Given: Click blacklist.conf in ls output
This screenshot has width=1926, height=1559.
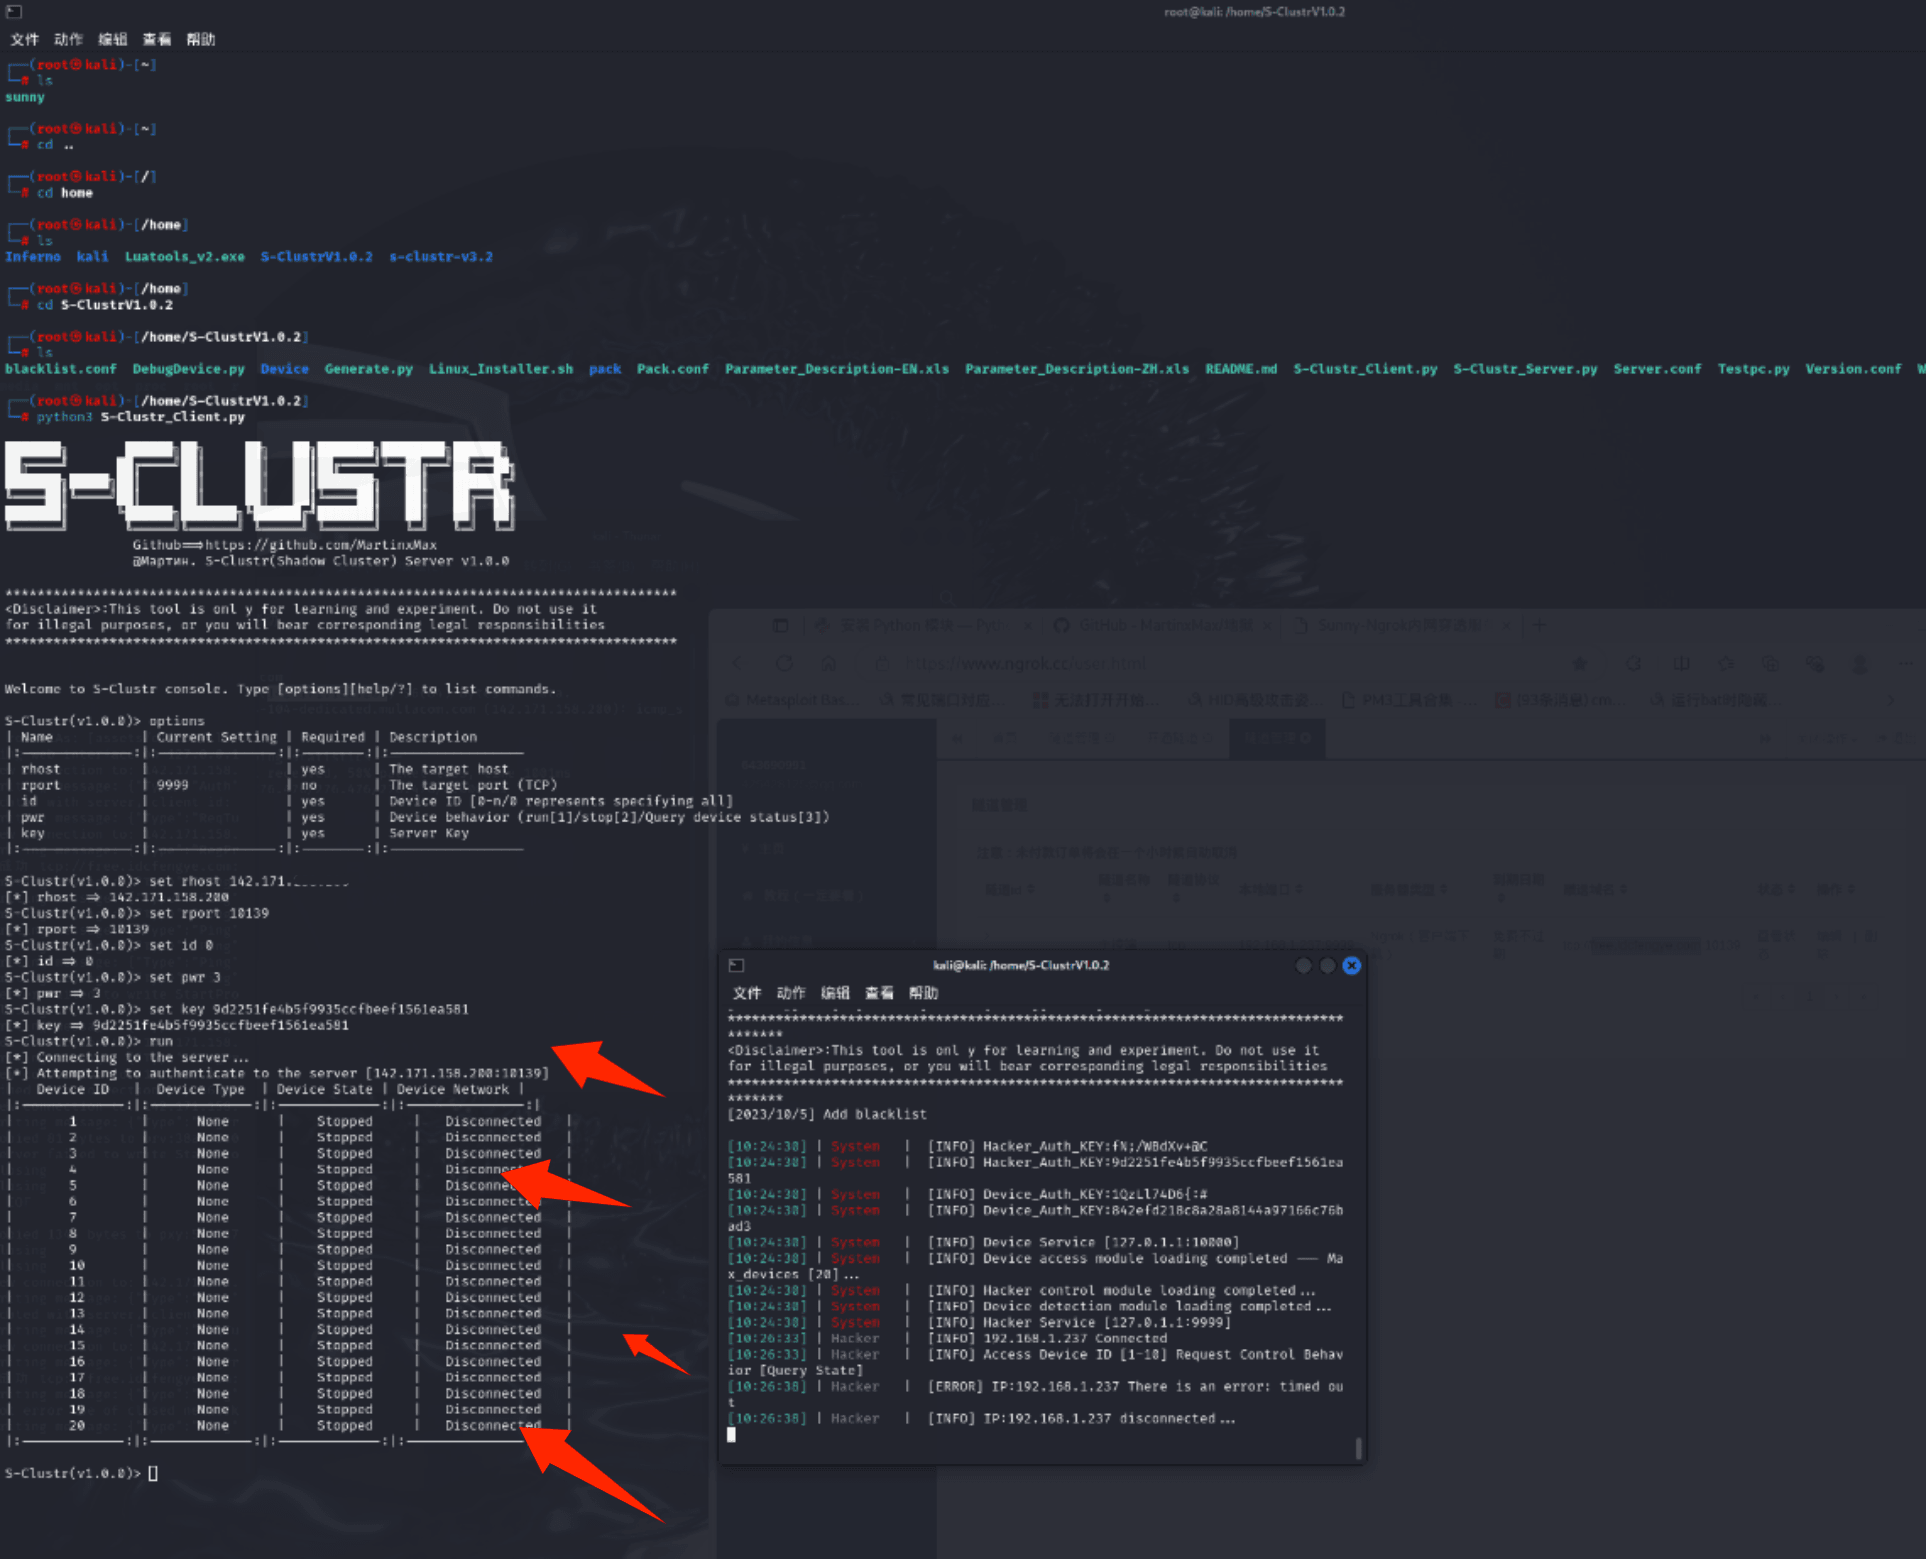Looking at the screenshot, I should point(61,369).
